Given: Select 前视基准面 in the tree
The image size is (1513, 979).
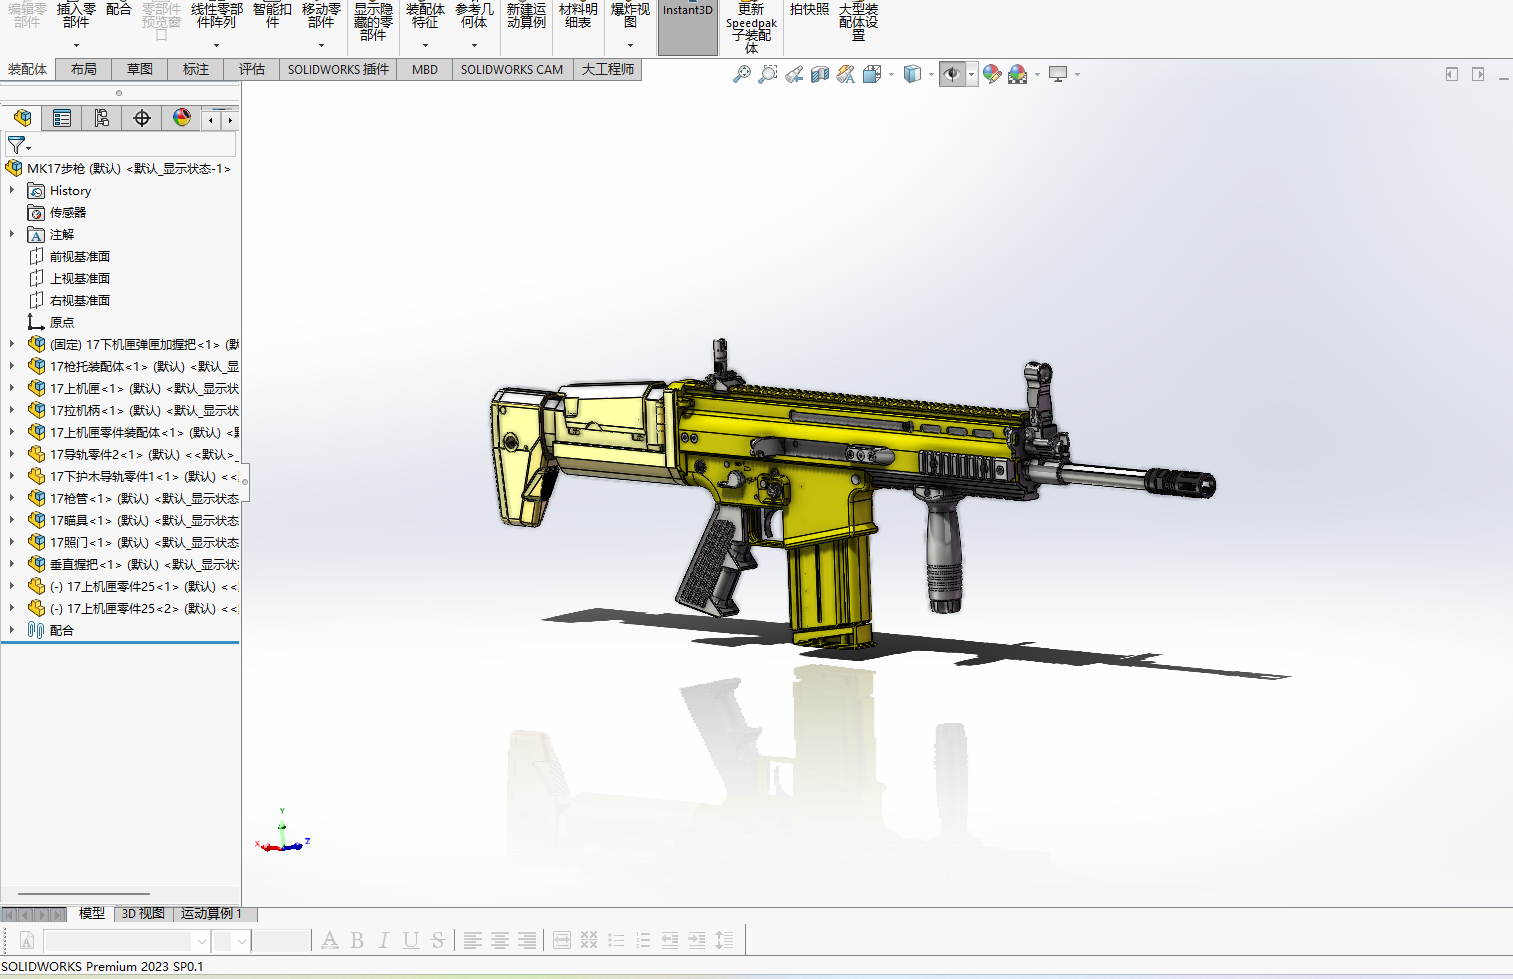Looking at the screenshot, I should [80, 256].
